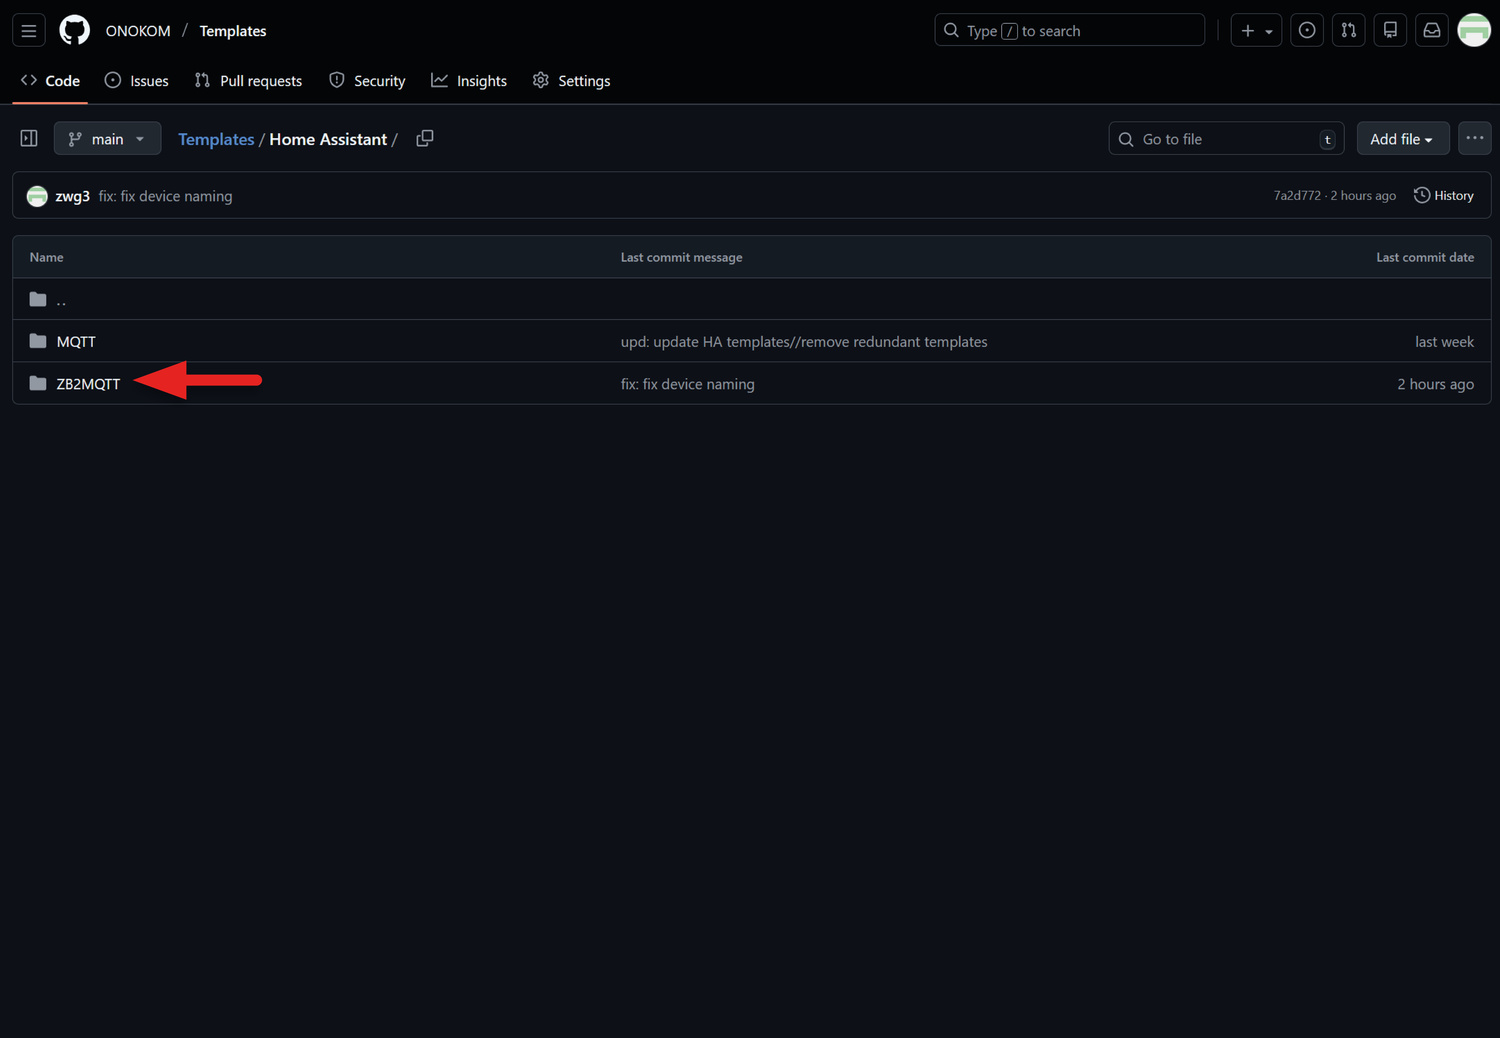
Task: Focus the 'Type / to search' field
Action: (x=1069, y=31)
